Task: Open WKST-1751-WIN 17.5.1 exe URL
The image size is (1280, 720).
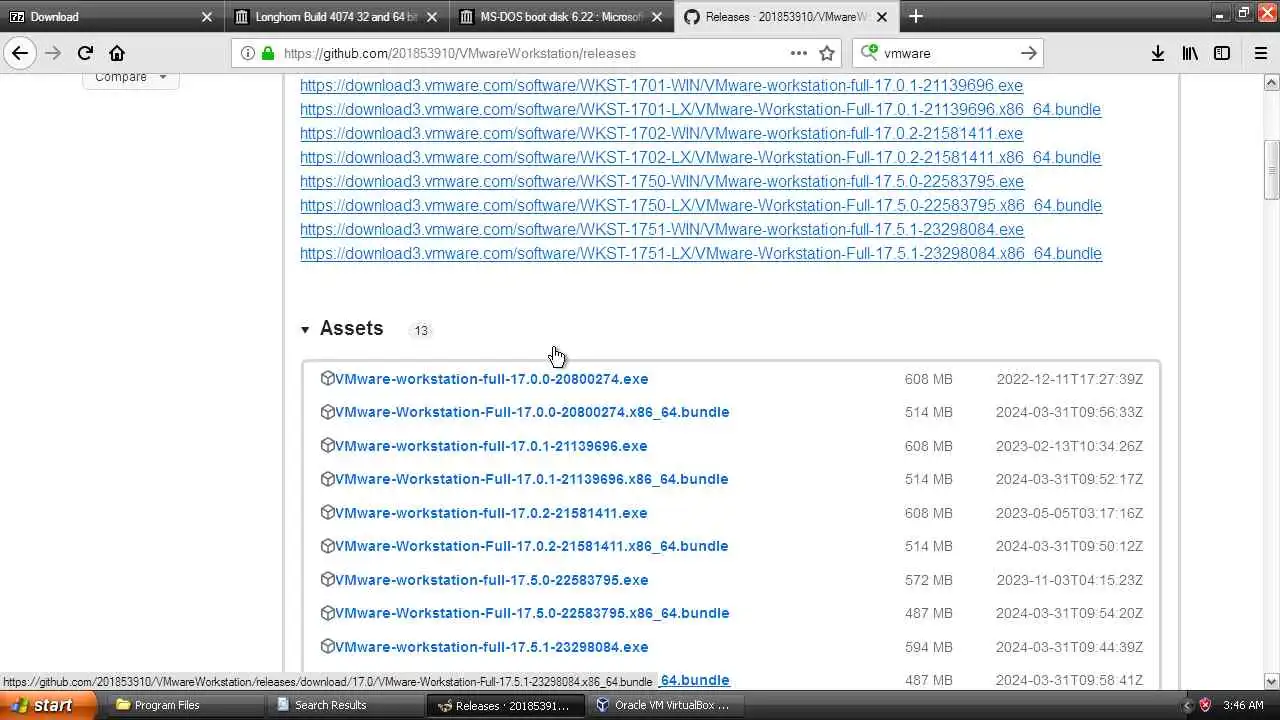Action: point(662,230)
